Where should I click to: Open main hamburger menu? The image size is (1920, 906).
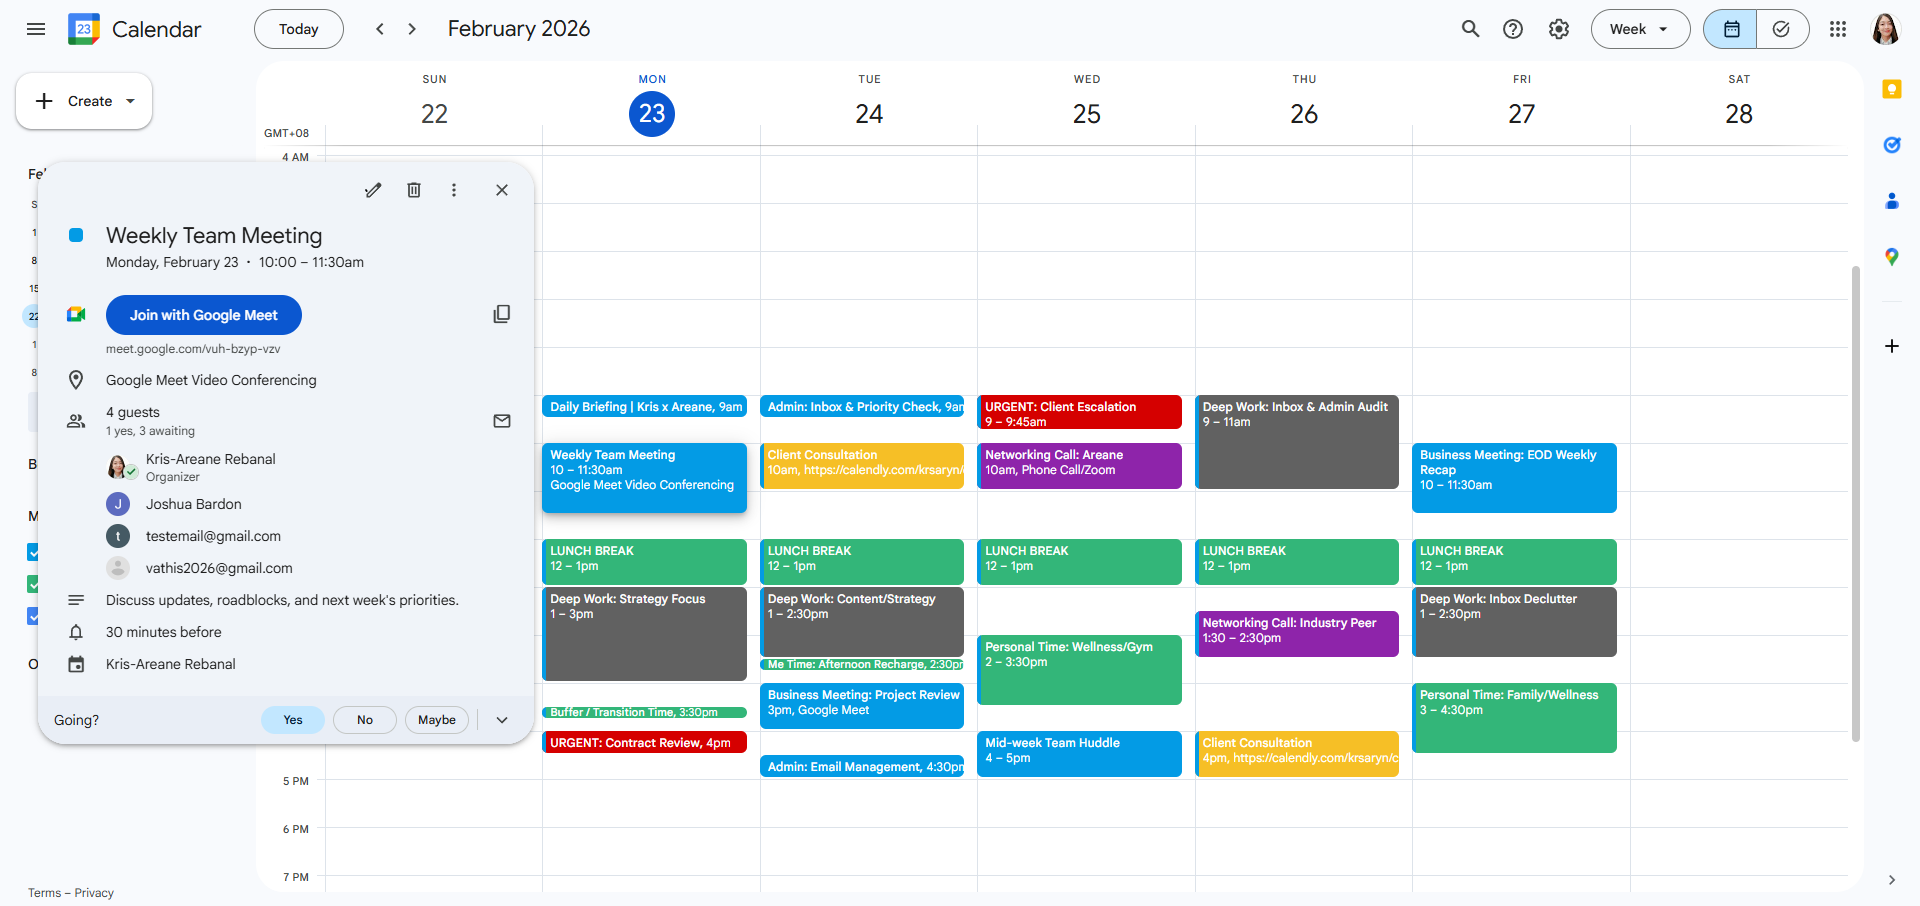[36, 29]
